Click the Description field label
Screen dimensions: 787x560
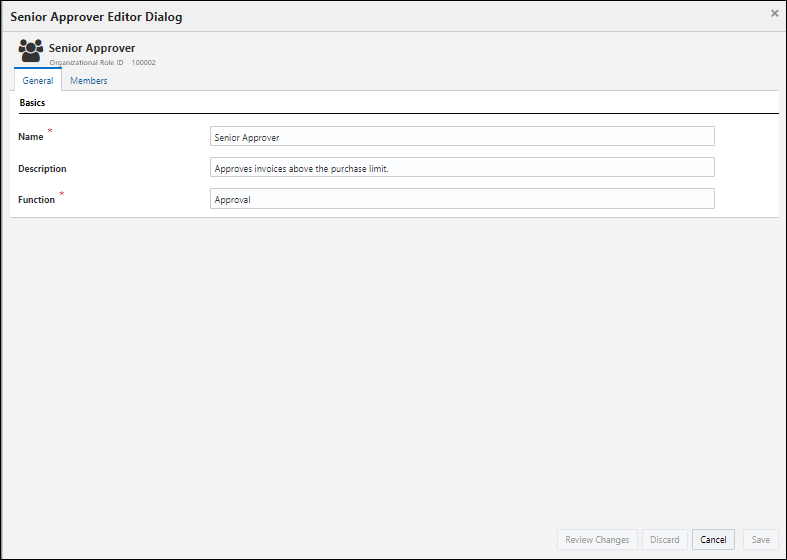[42, 169]
